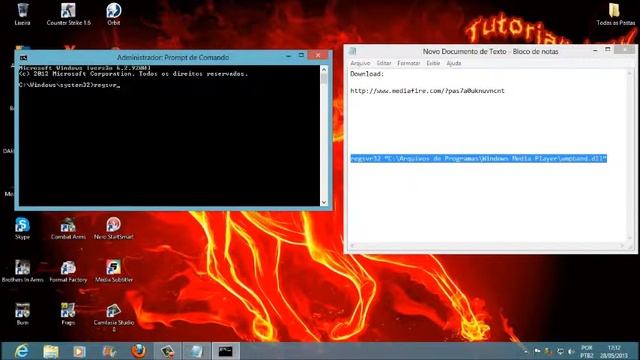Click the Notepad title 'Novo Documento de Texto'
This screenshot has height=360, width=640.
coord(464,51)
